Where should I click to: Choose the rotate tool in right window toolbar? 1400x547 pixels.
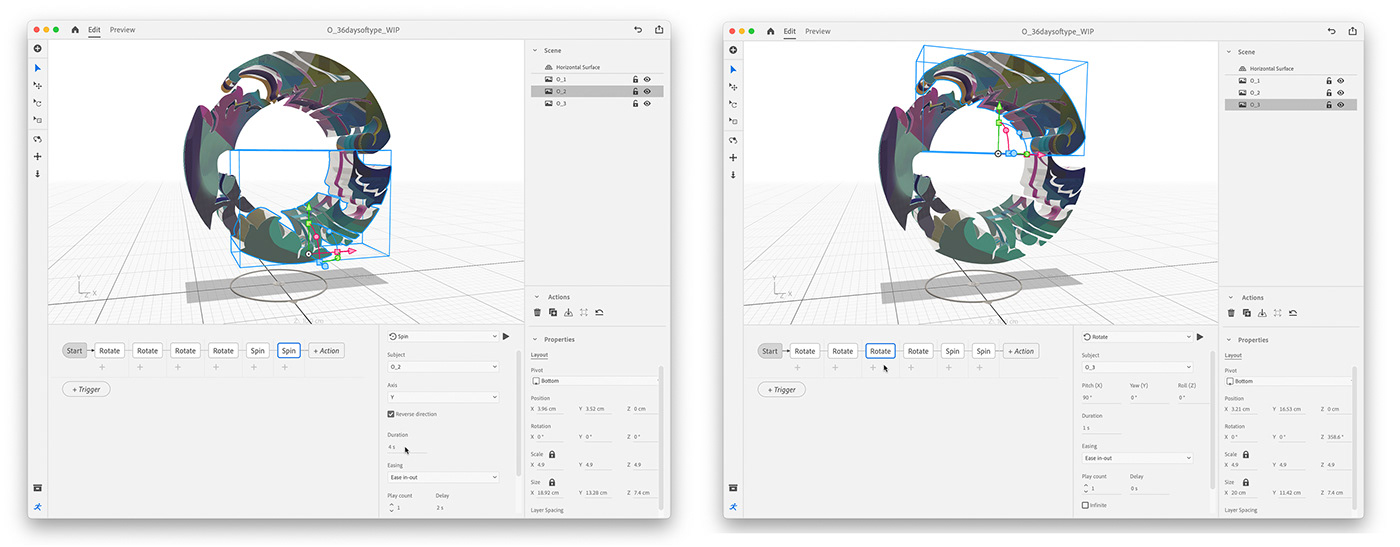click(x=733, y=103)
